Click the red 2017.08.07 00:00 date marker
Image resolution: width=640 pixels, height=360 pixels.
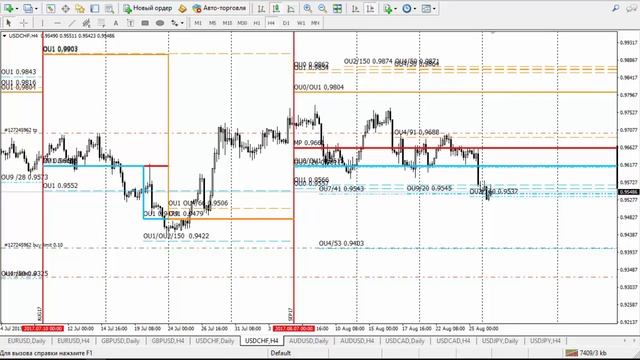294,329
